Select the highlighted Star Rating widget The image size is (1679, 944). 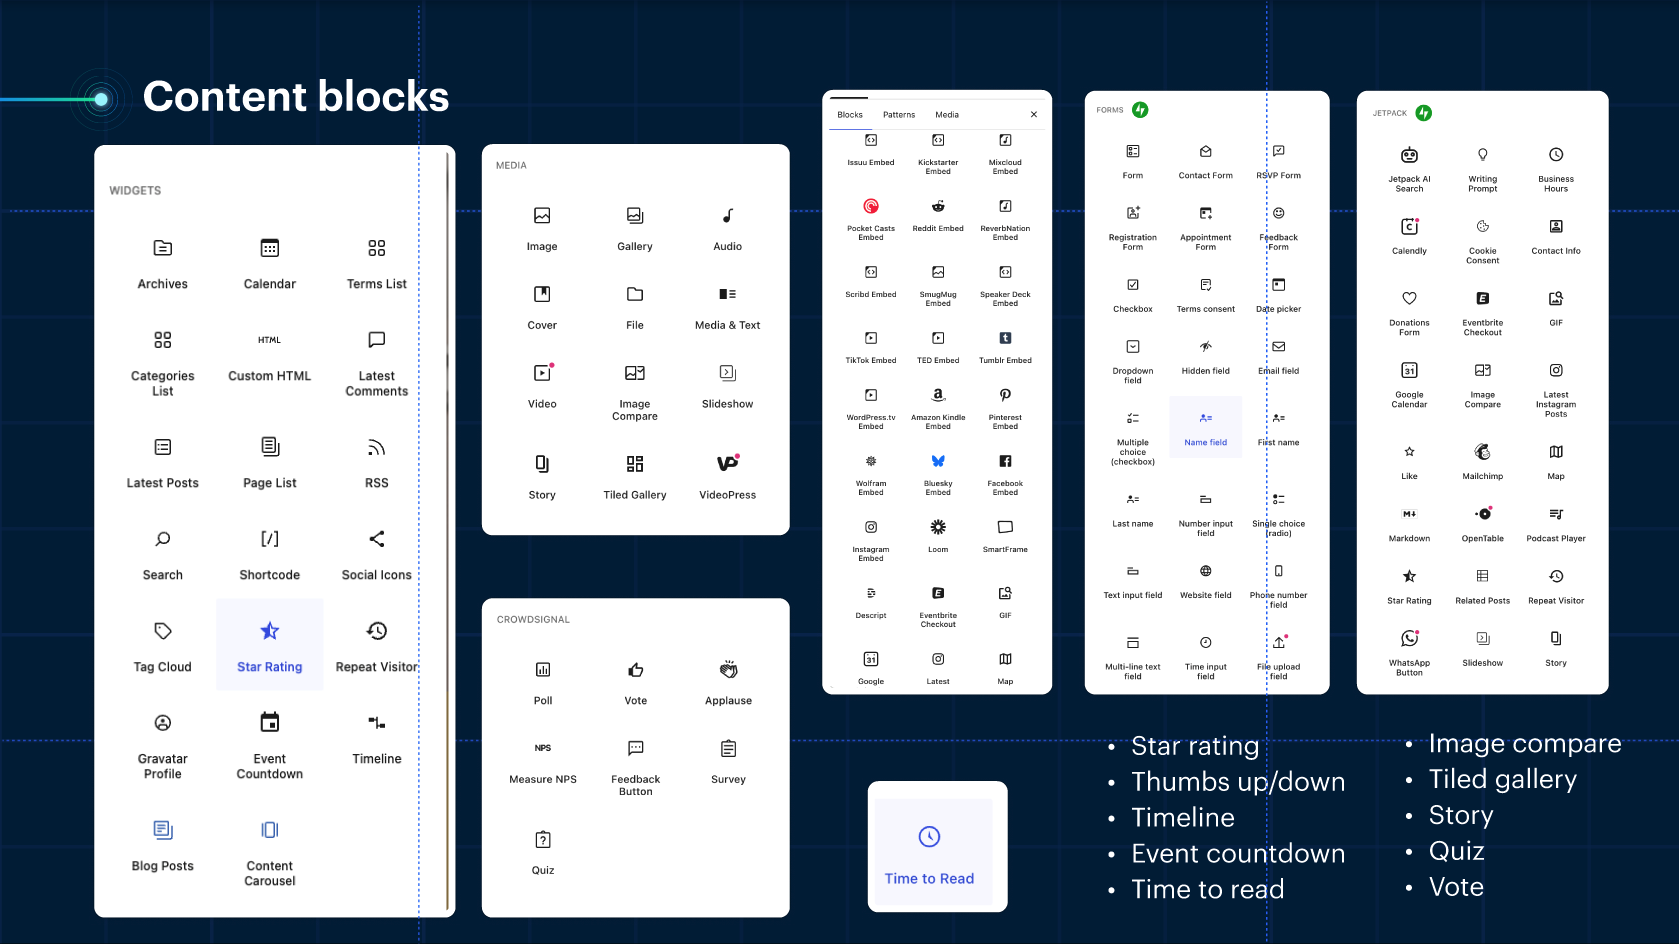click(270, 645)
